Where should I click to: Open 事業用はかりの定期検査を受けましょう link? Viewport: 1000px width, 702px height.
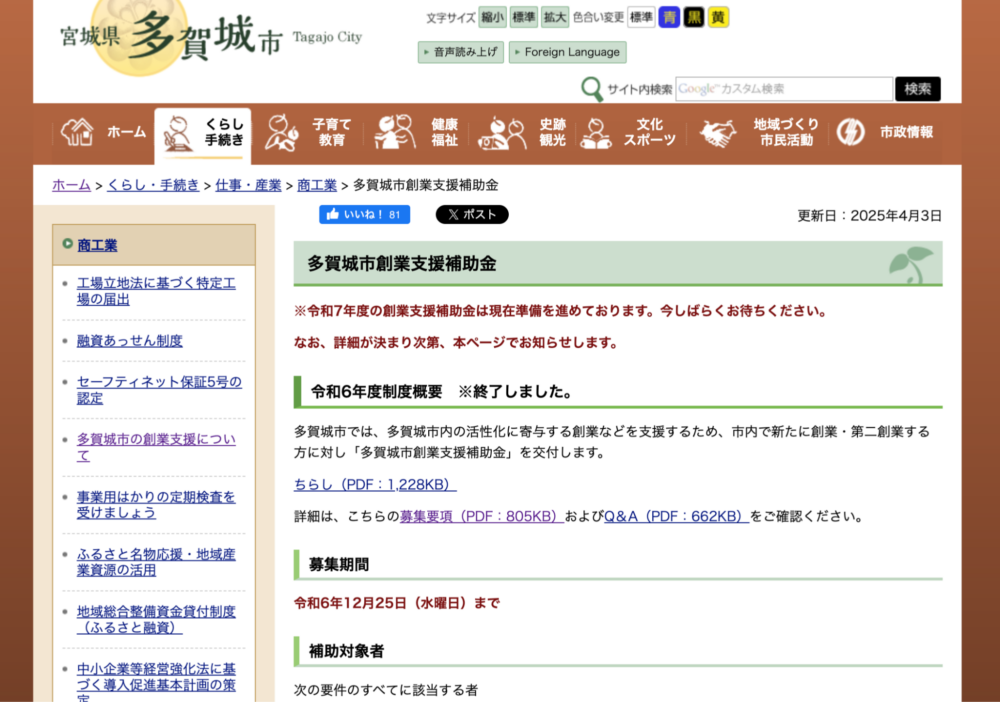pos(156,504)
